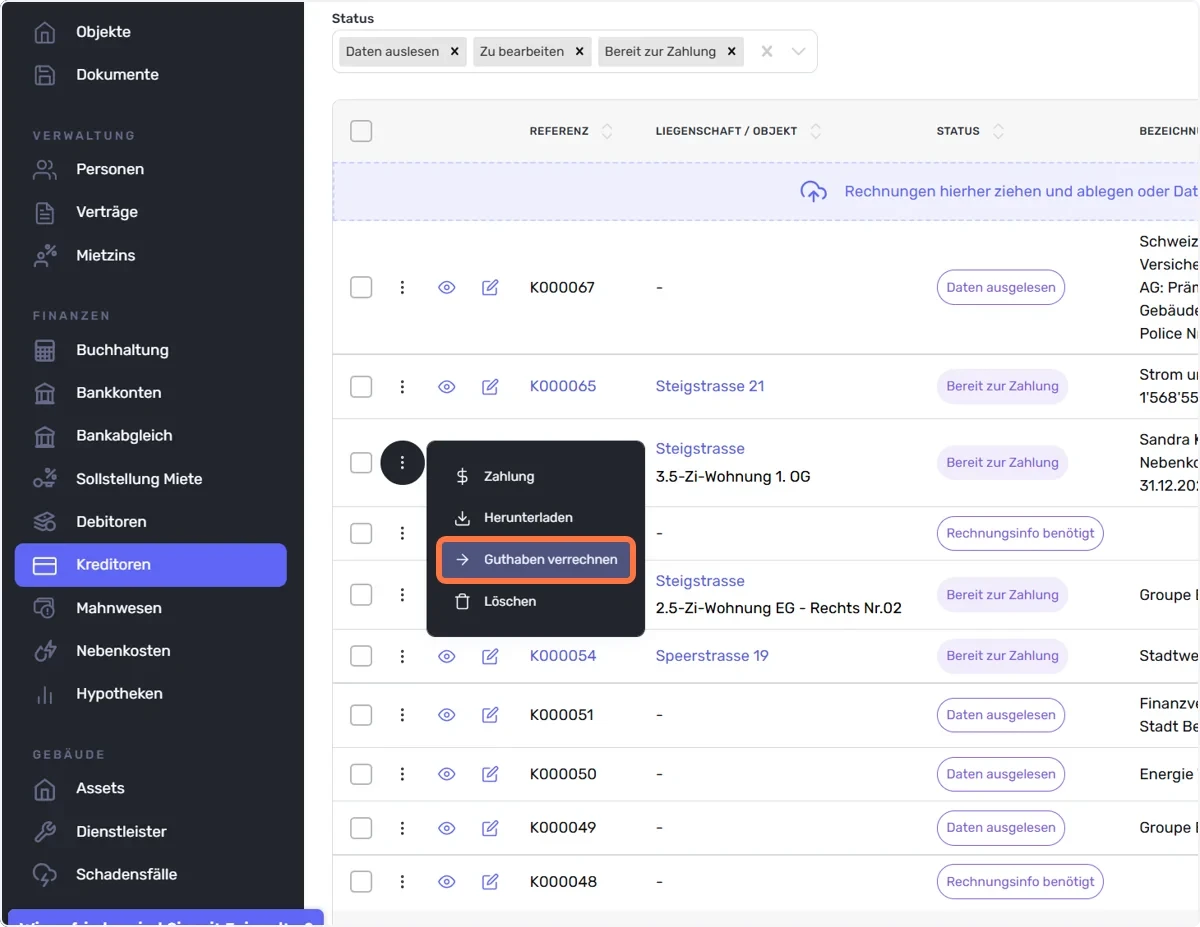Select the checkbox for invoice K000067

361,287
